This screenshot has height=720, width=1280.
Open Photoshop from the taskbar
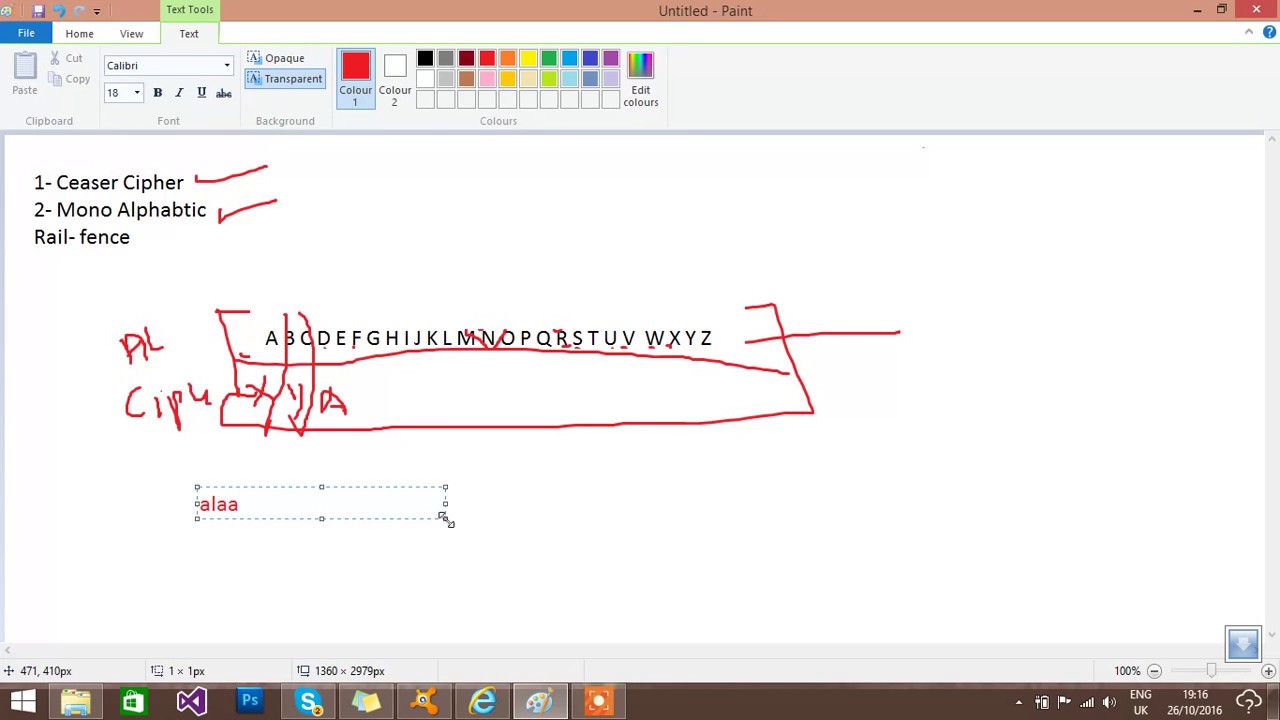pos(250,701)
